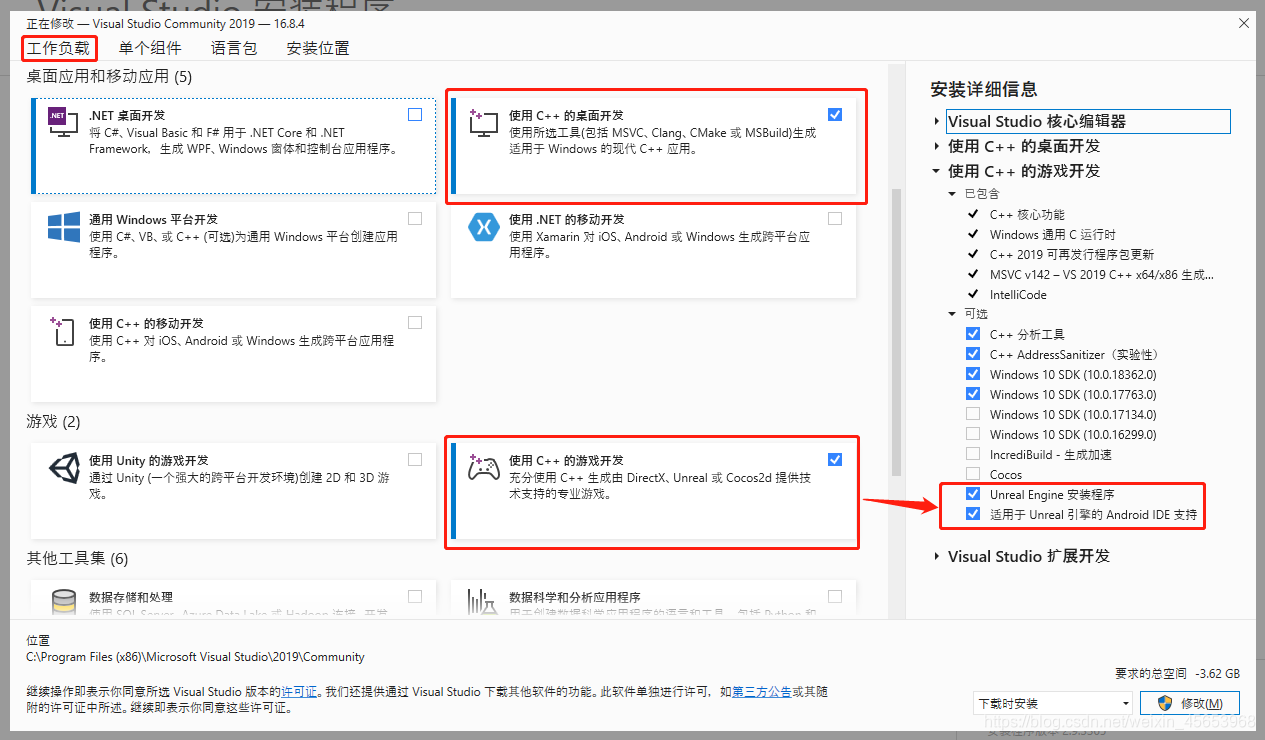This screenshot has width=1265, height=740.
Task: Click the .NET desktop development icon
Action: (64, 123)
